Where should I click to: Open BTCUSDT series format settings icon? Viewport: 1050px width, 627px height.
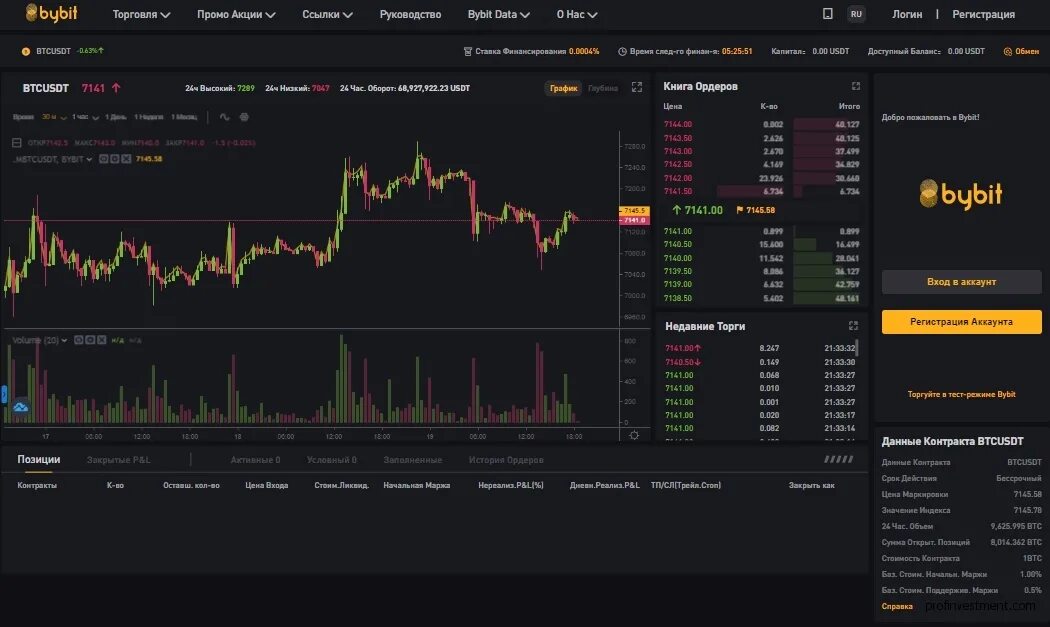pyautogui.click(x=115, y=159)
